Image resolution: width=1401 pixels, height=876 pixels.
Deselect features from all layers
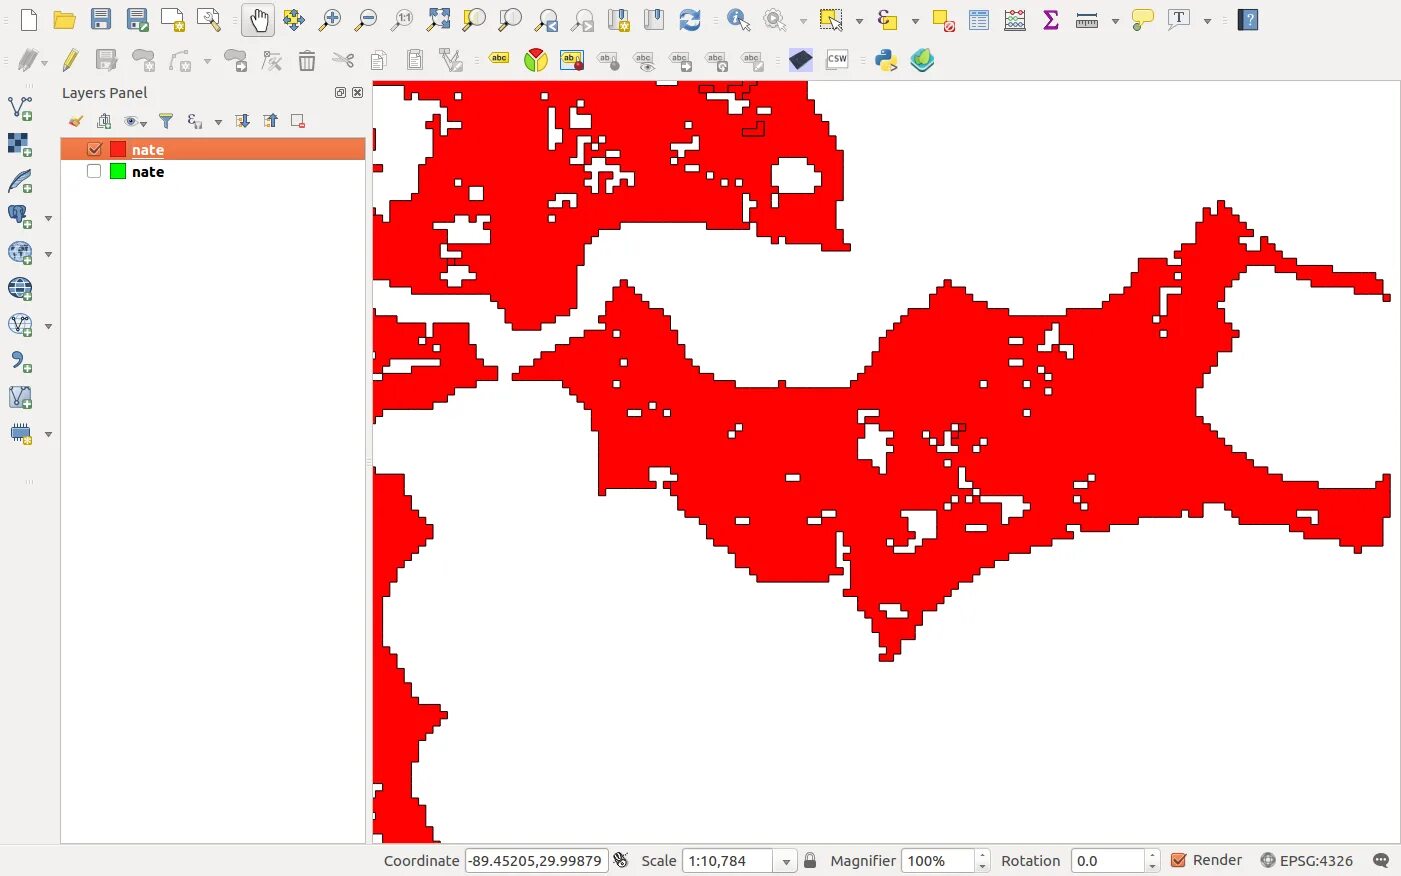[x=943, y=20]
